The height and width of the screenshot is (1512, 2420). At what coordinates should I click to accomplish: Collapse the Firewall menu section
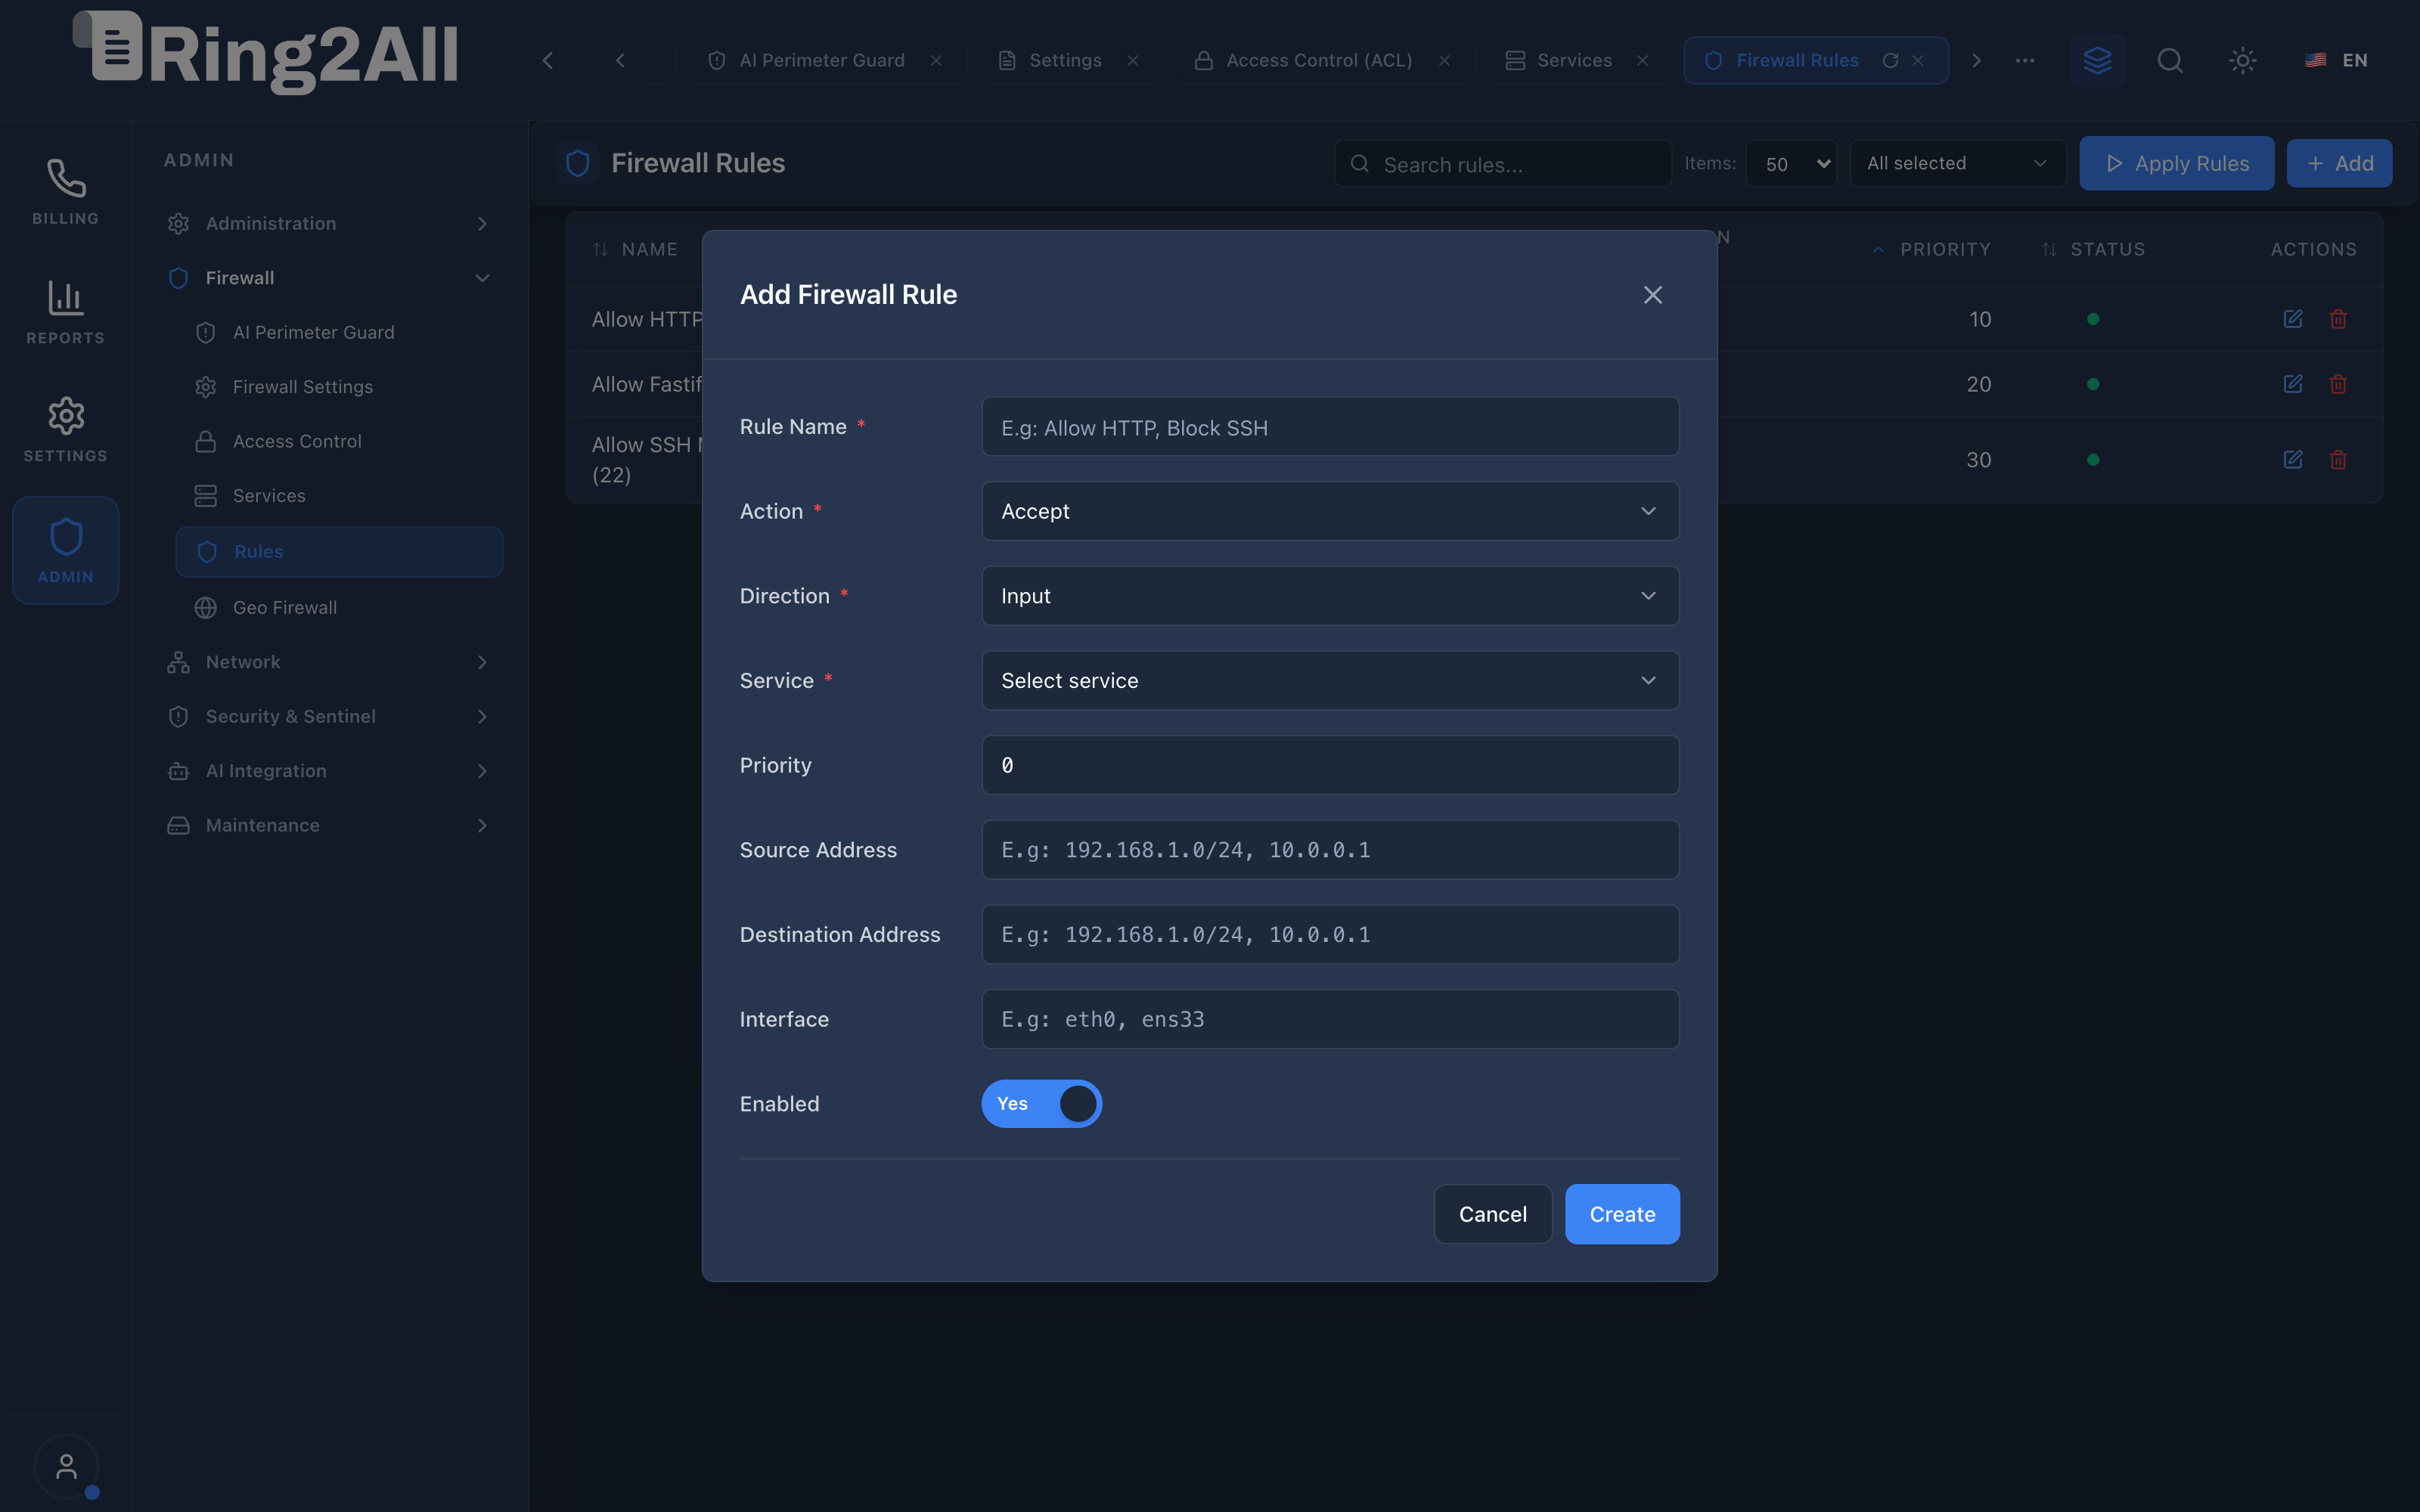[330, 278]
